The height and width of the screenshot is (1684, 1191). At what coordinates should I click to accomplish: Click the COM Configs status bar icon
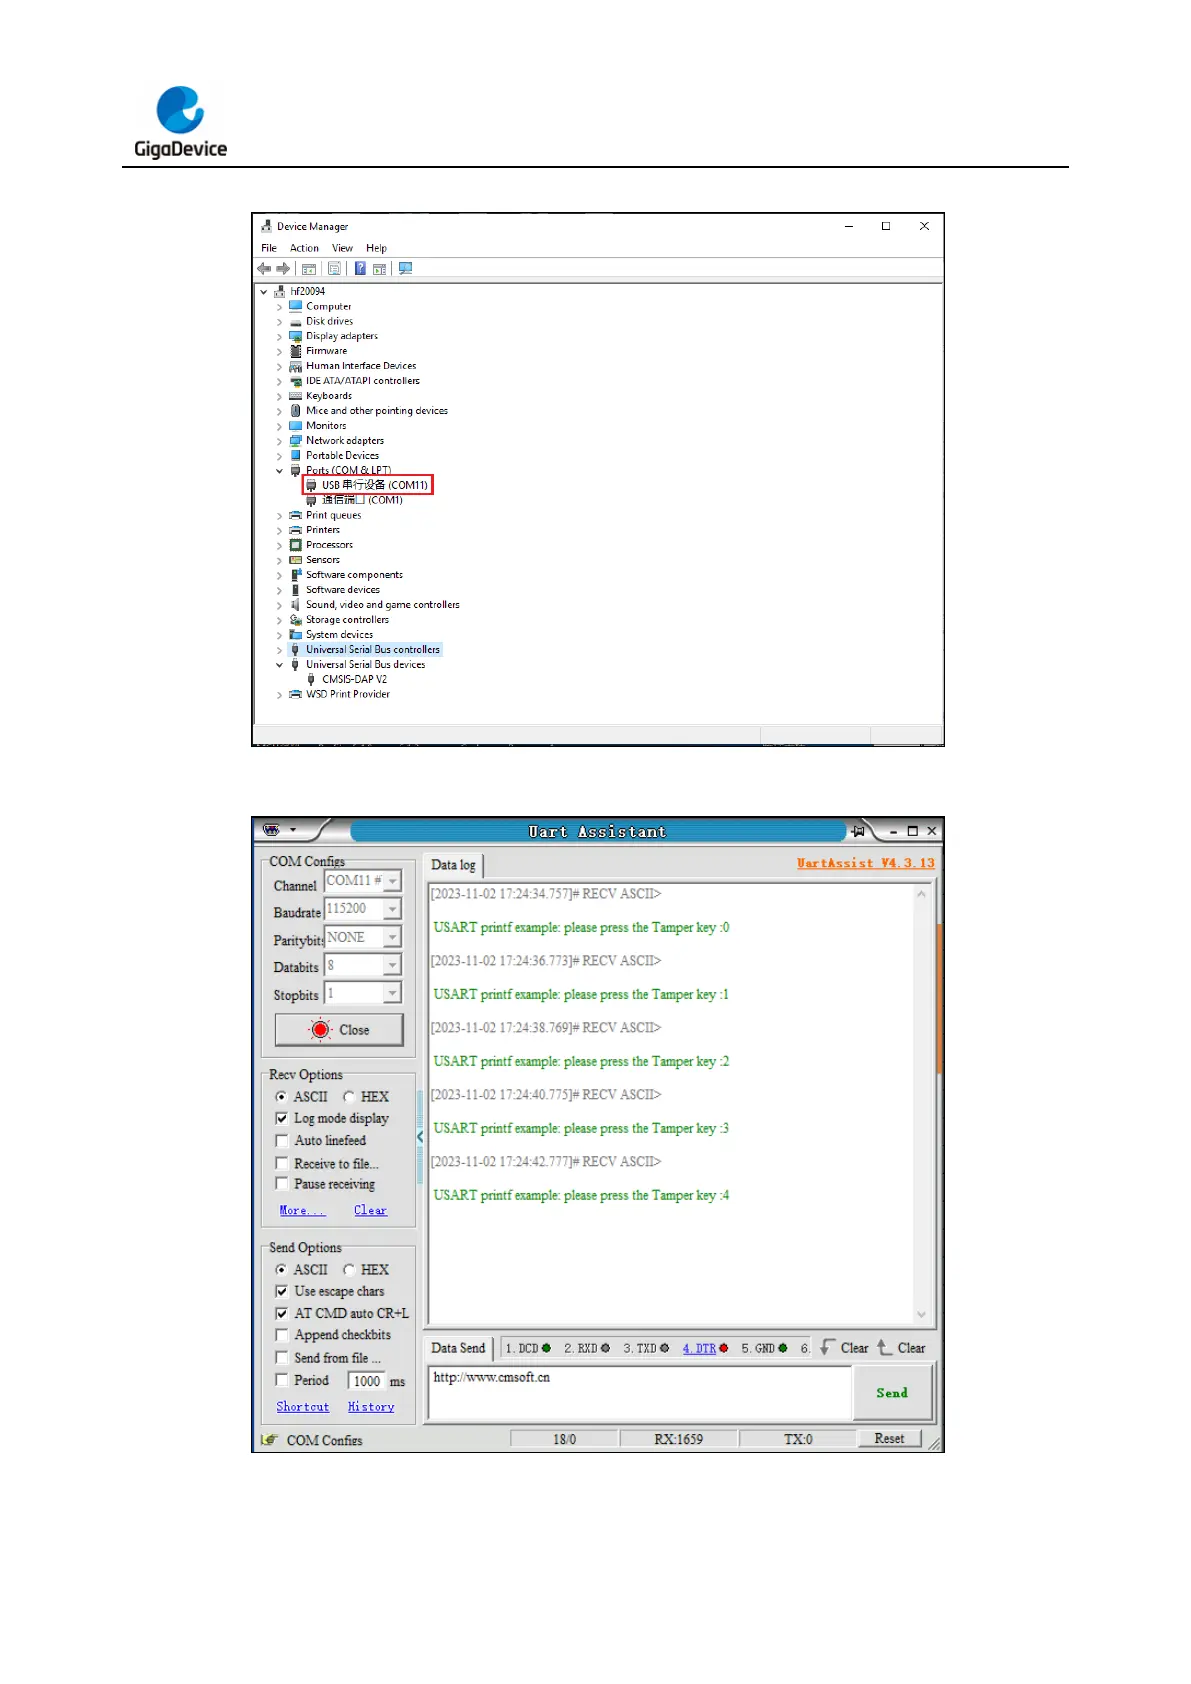269,1440
